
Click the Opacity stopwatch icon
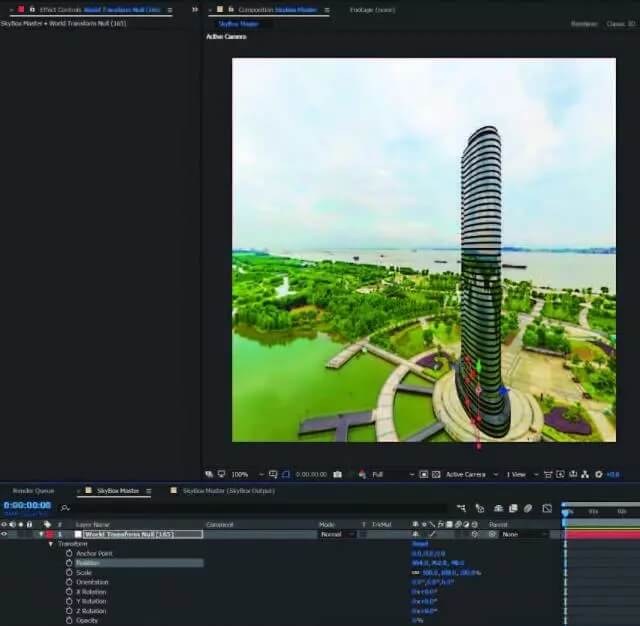69,620
